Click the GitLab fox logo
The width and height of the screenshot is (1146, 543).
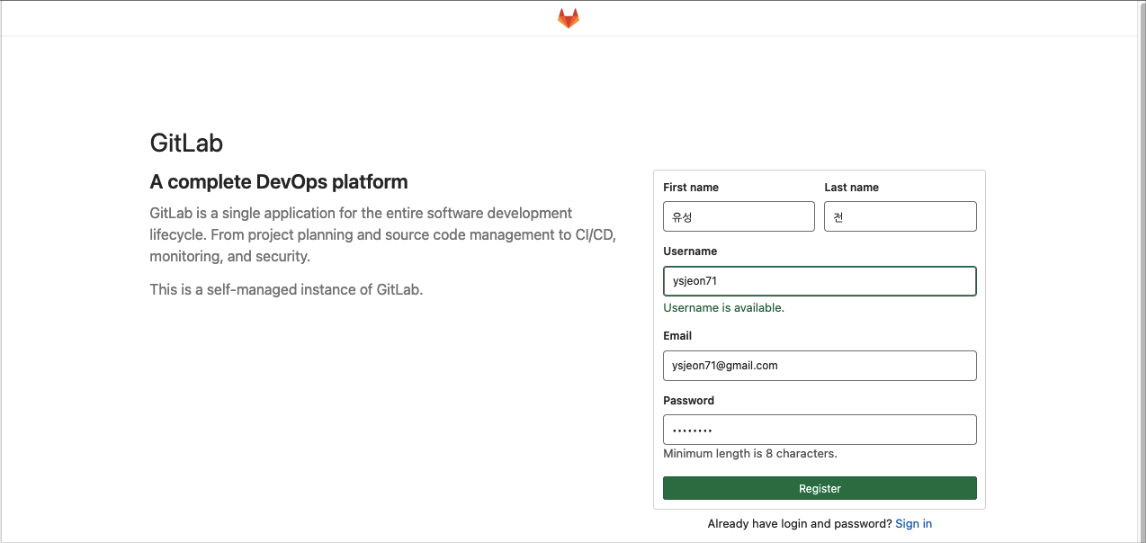pyautogui.click(x=568, y=18)
